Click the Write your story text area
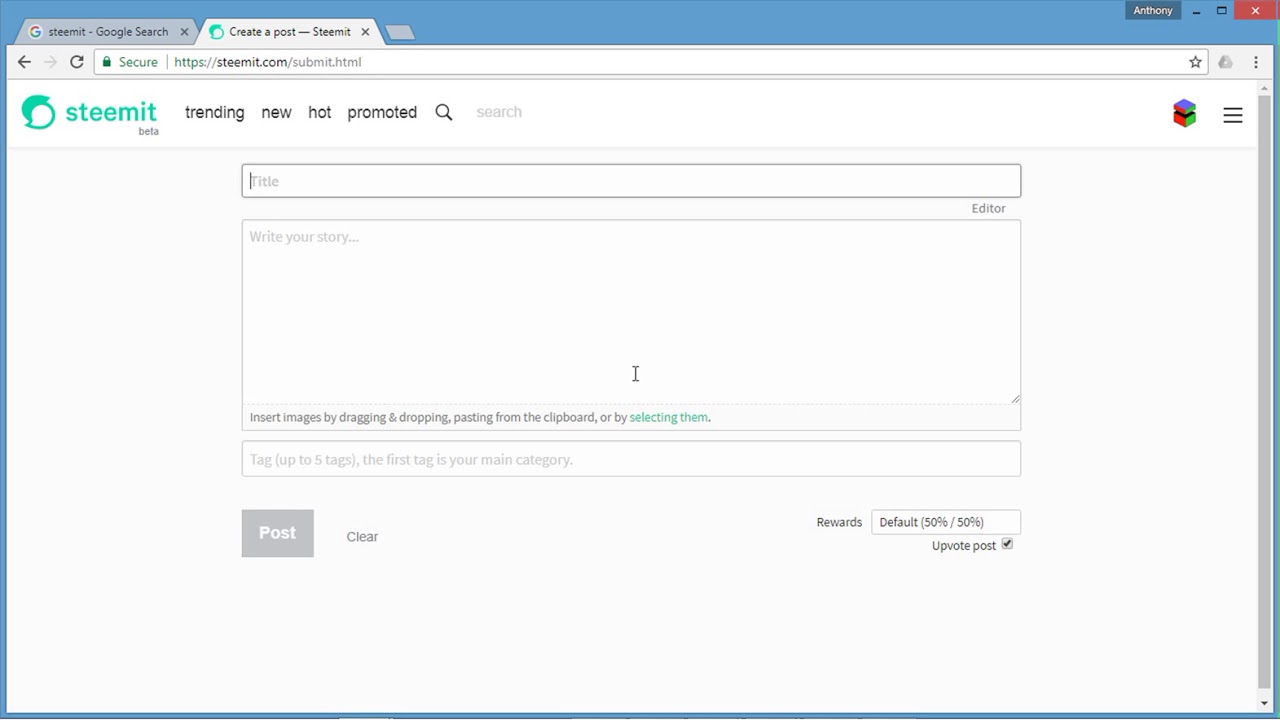The image size is (1280, 720). tap(631, 312)
